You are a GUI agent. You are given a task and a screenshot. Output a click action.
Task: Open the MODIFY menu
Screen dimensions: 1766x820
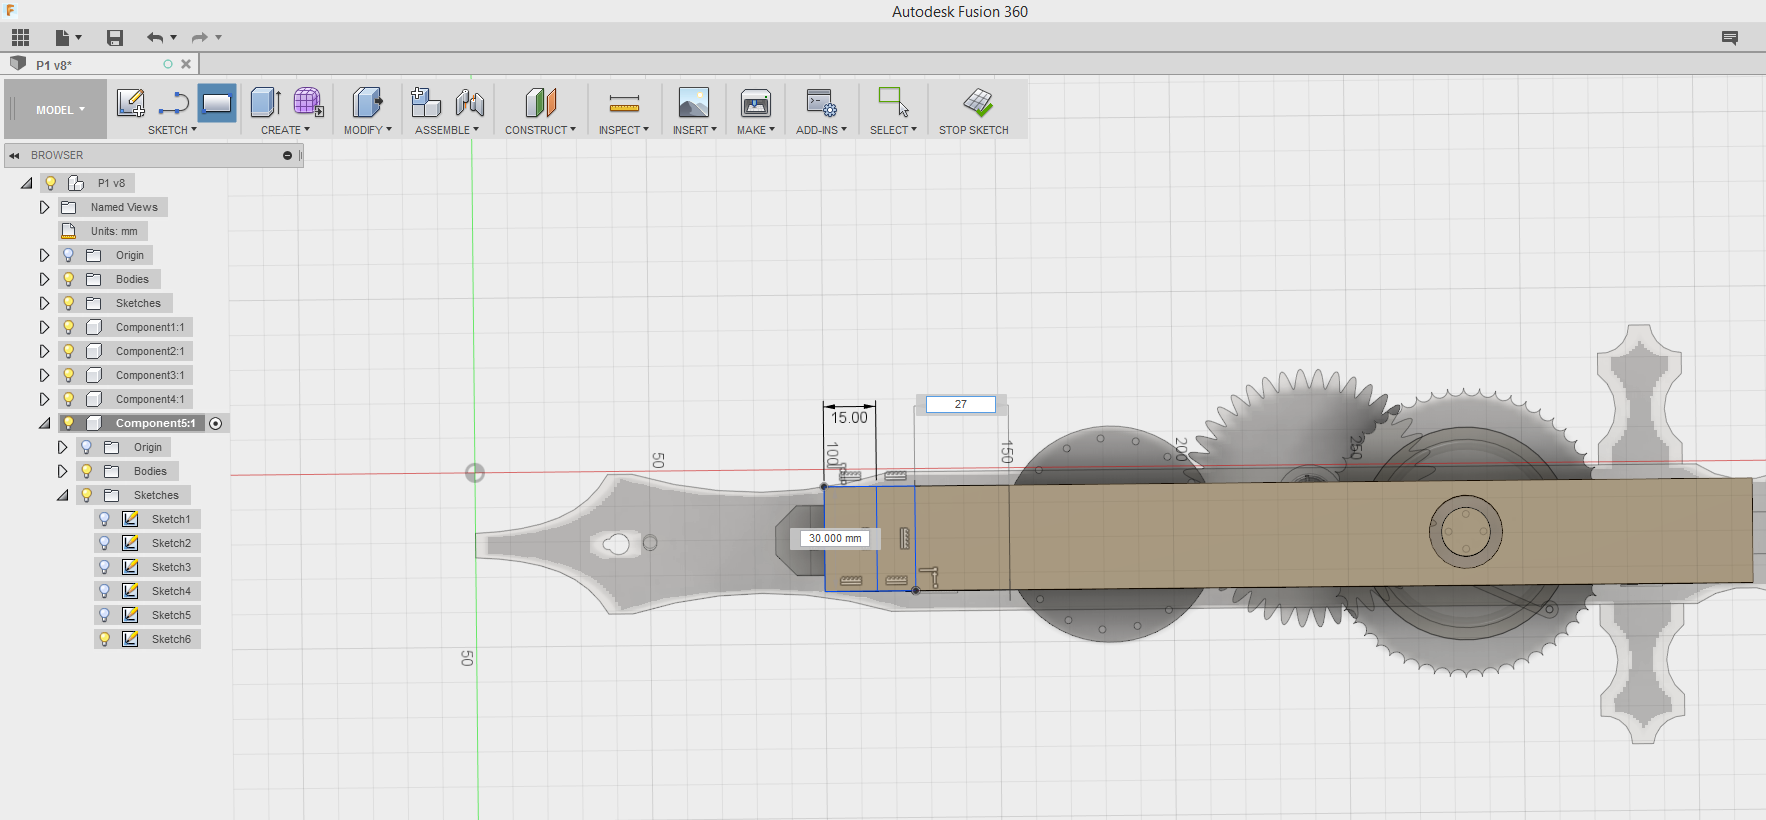coord(367,130)
